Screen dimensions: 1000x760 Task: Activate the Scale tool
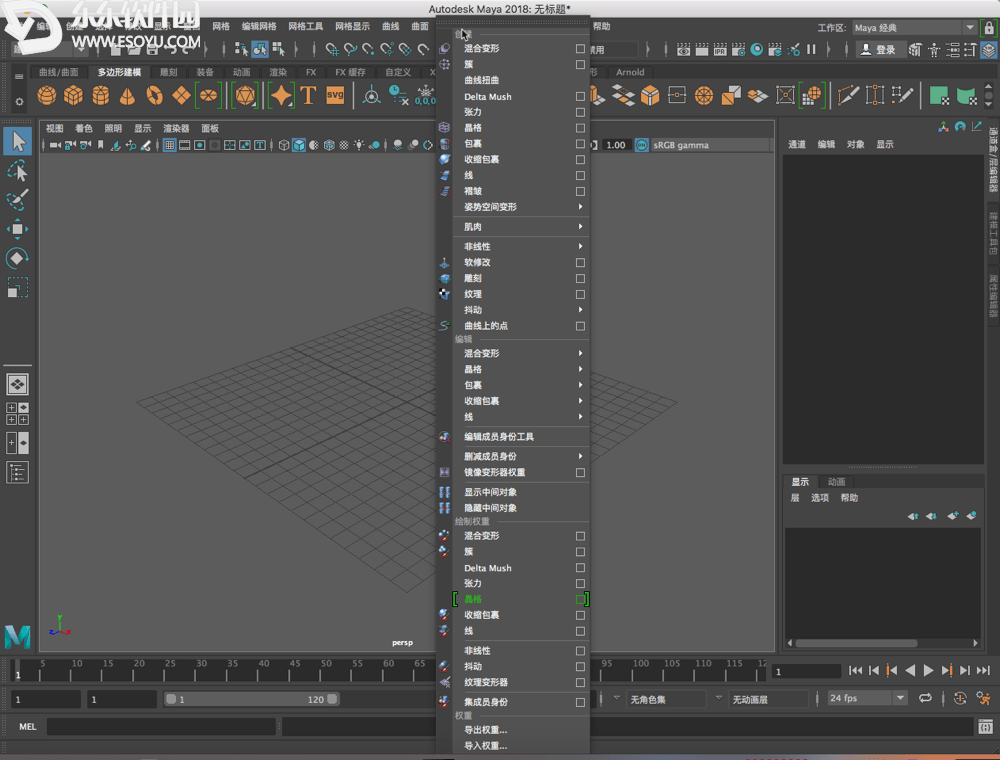point(18,288)
